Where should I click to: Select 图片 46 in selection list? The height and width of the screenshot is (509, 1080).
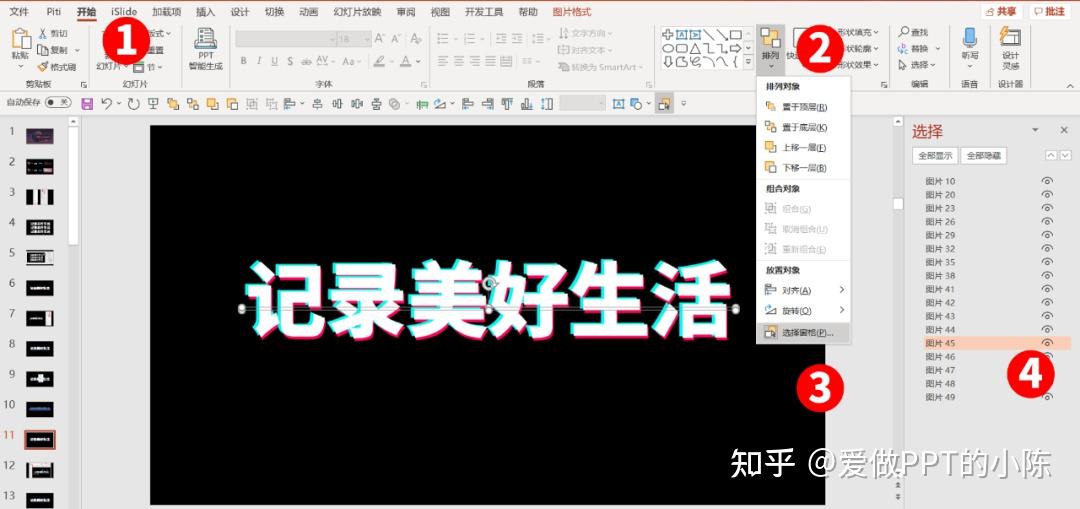click(x=940, y=356)
